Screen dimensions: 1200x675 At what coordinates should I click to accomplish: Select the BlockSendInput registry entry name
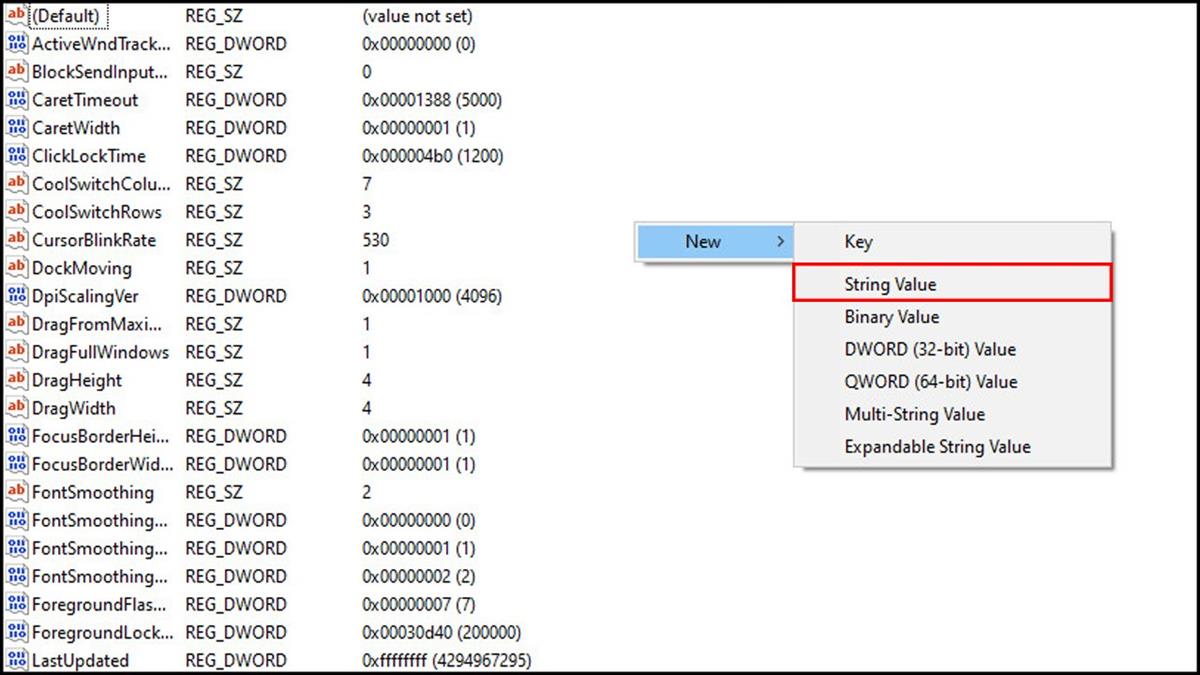pyautogui.click(x=100, y=72)
